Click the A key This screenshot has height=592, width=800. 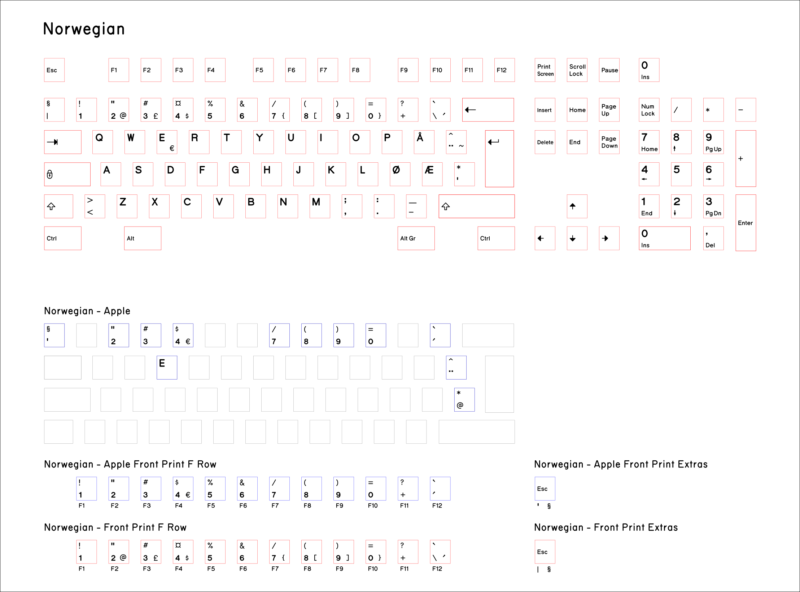tap(111, 174)
